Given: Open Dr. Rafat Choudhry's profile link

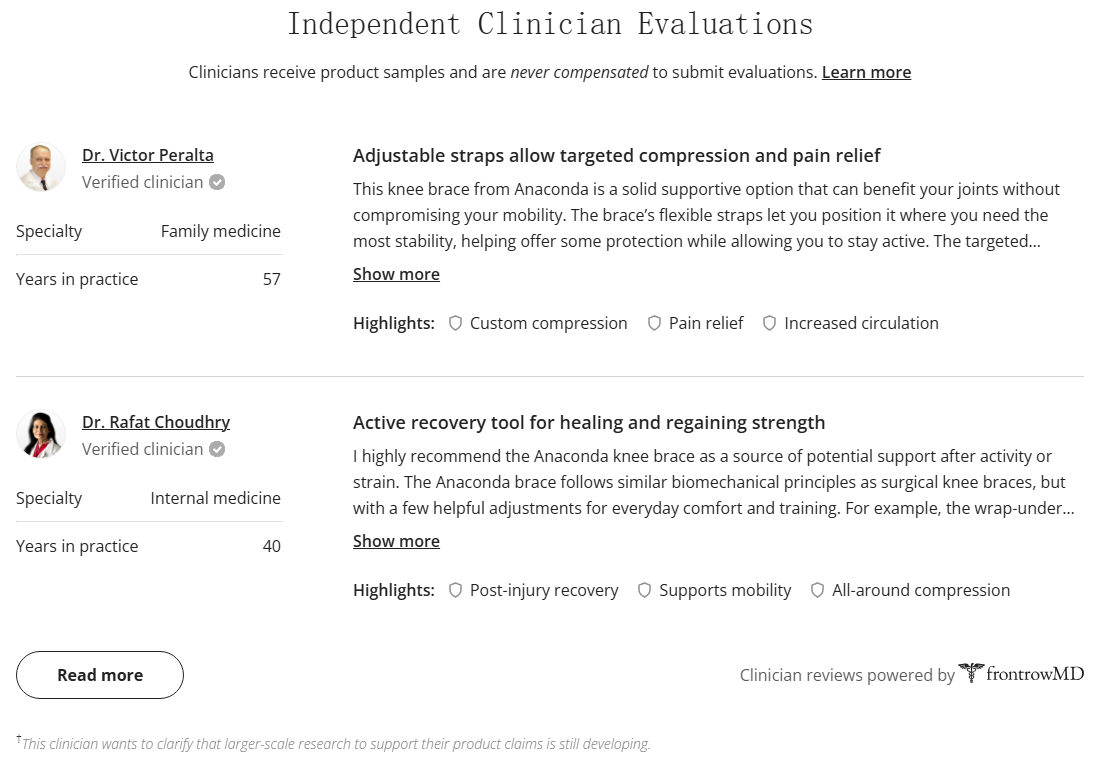Looking at the screenshot, I should pos(156,422).
